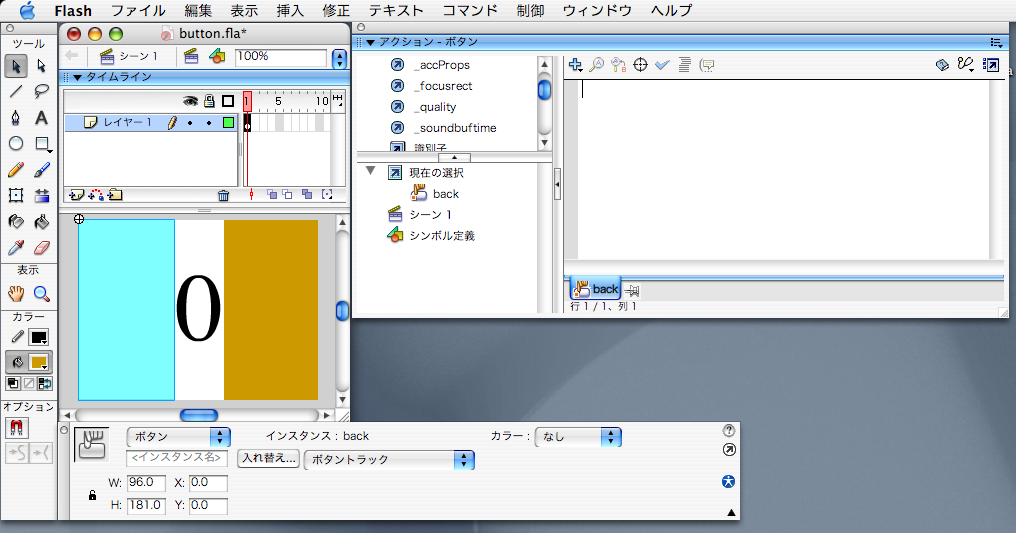Image resolution: width=1016 pixels, height=533 pixels.
Task: Open the ウィンドウ menu
Action: point(597,11)
